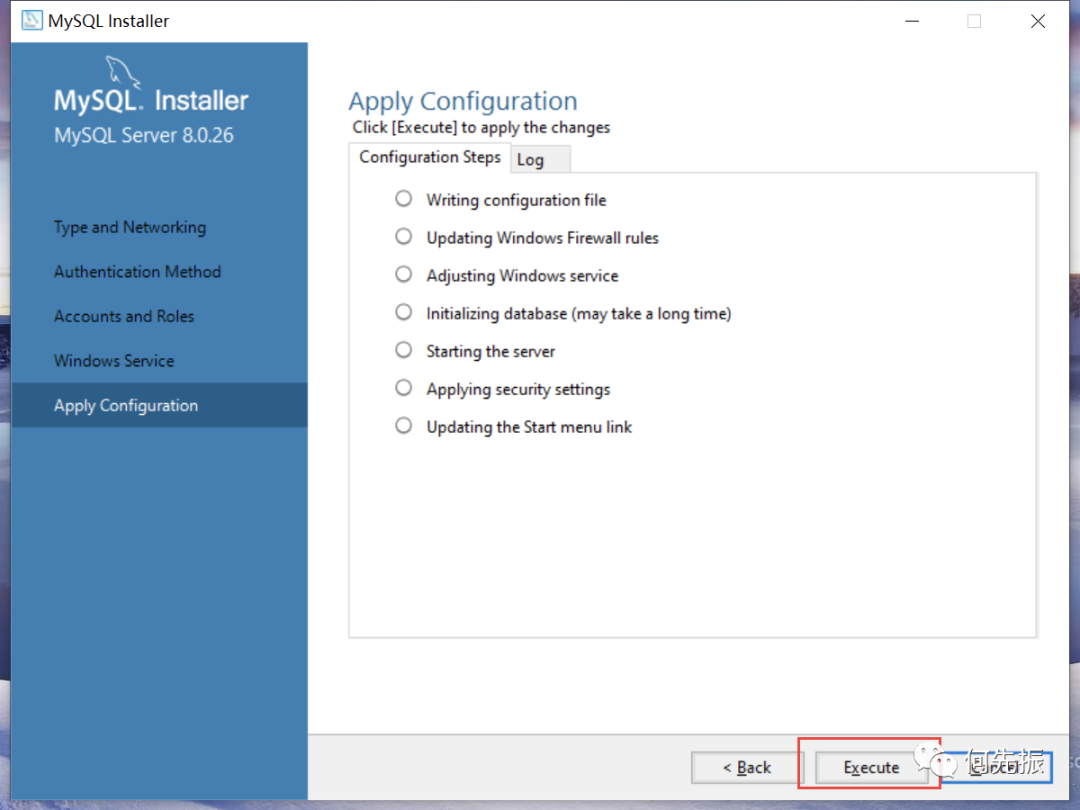Open Type and Networking sidebar step

click(130, 227)
